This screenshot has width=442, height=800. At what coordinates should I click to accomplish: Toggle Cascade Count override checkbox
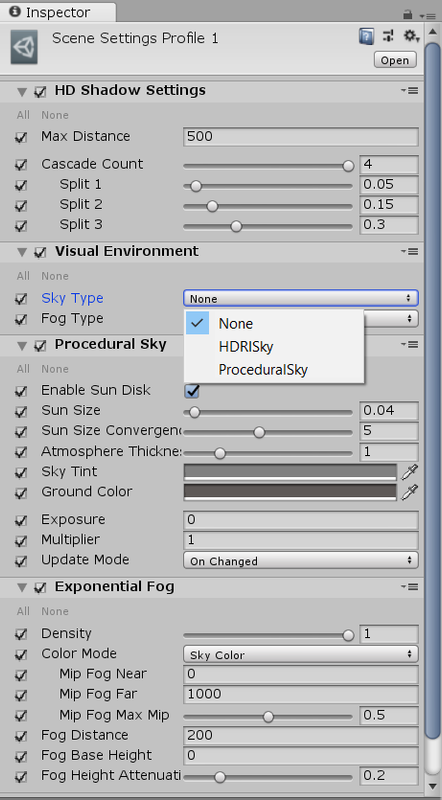21,165
